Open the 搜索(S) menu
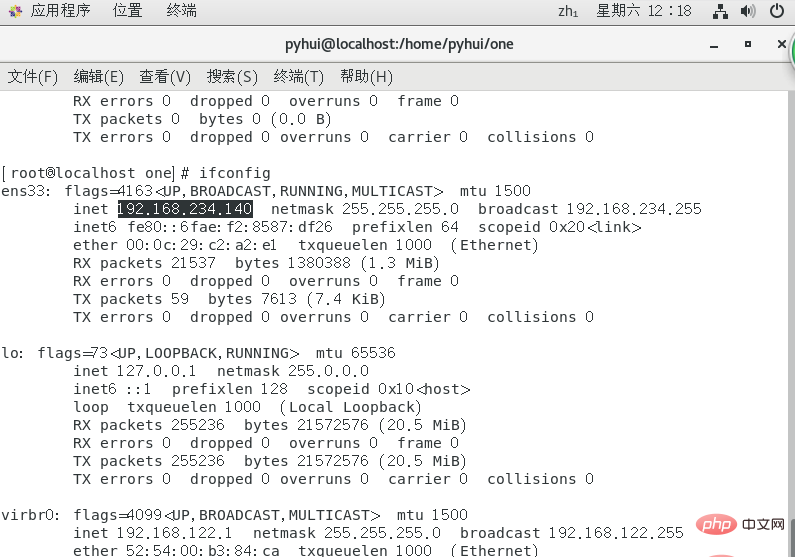The image size is (795, 557). coord(232,77)
